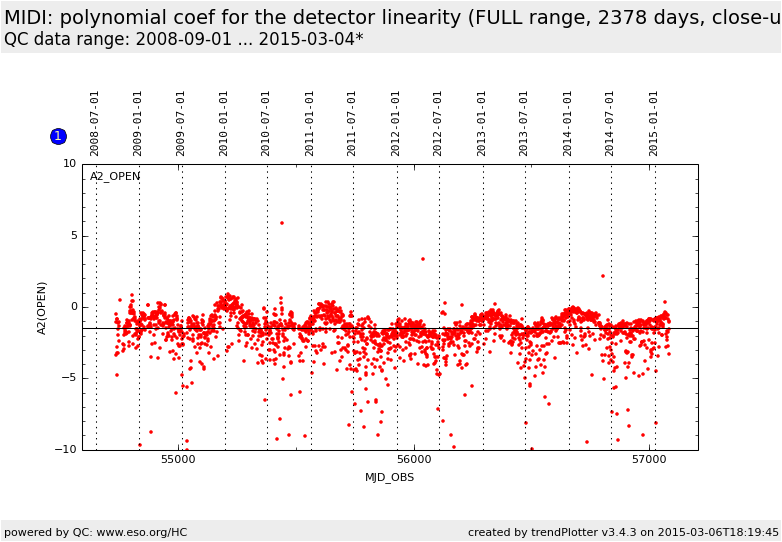The height and width of the screenshot is (542, 782).
Task: Click the 2008-07-01 date label
Action: click(96, 123)
